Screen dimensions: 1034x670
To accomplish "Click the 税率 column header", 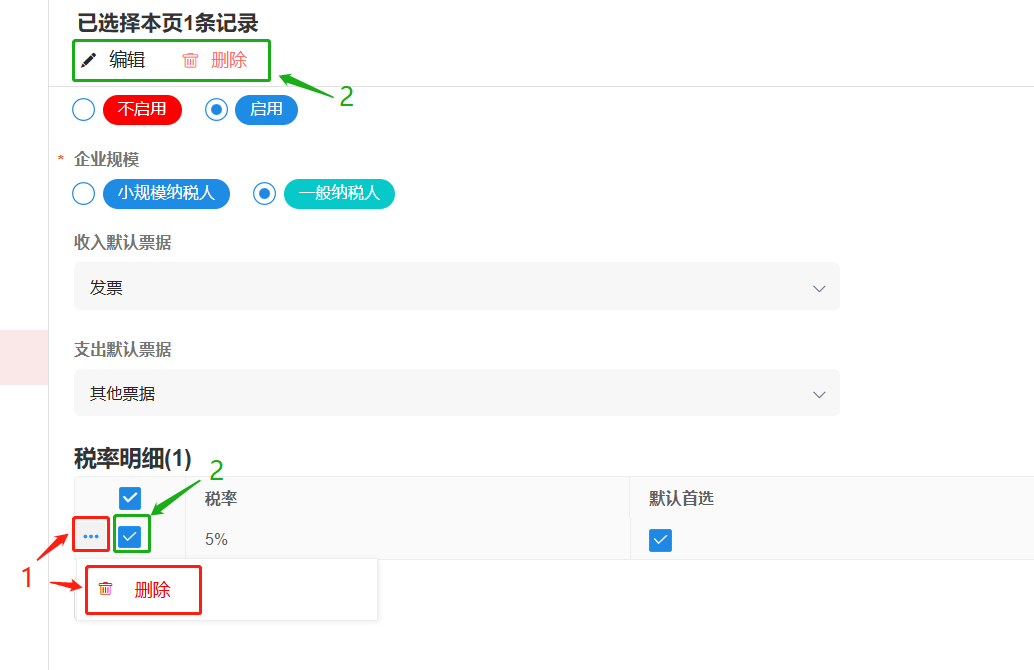I will [221, 498].
